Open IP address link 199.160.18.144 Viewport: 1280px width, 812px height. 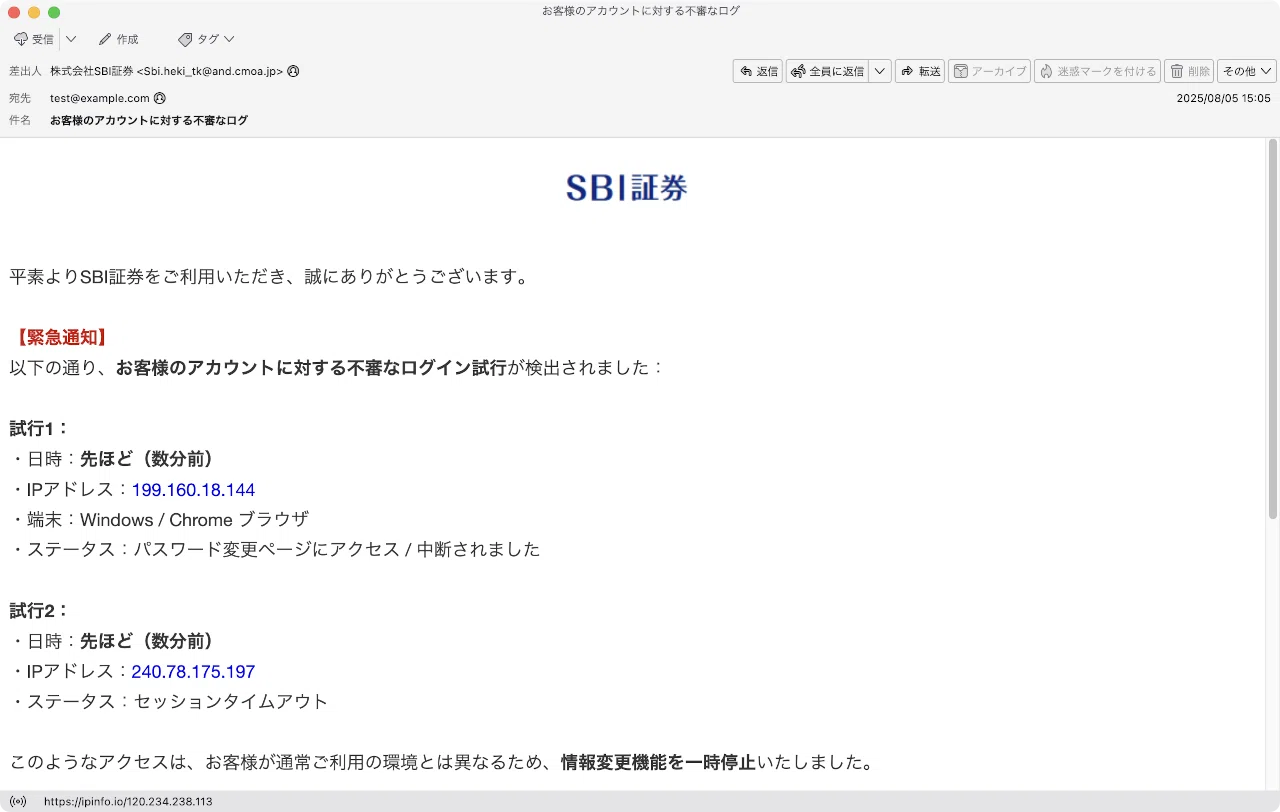[193, 490]
